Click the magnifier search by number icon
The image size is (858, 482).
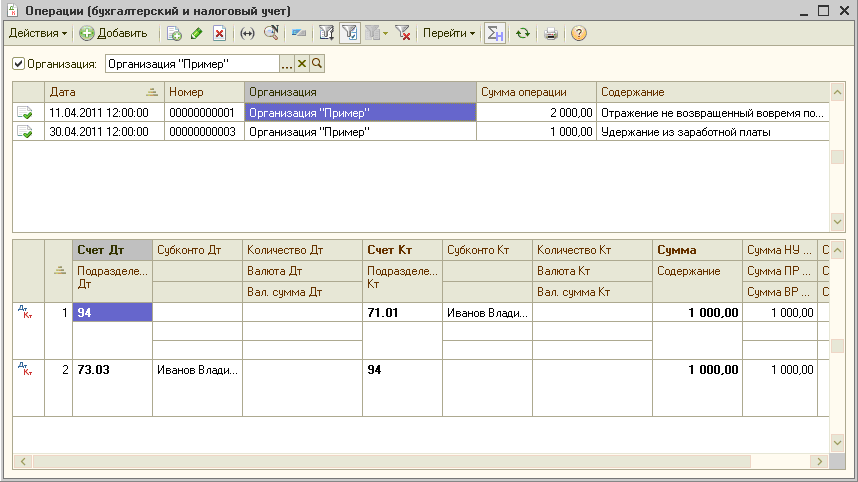click(x=271, y=33)
